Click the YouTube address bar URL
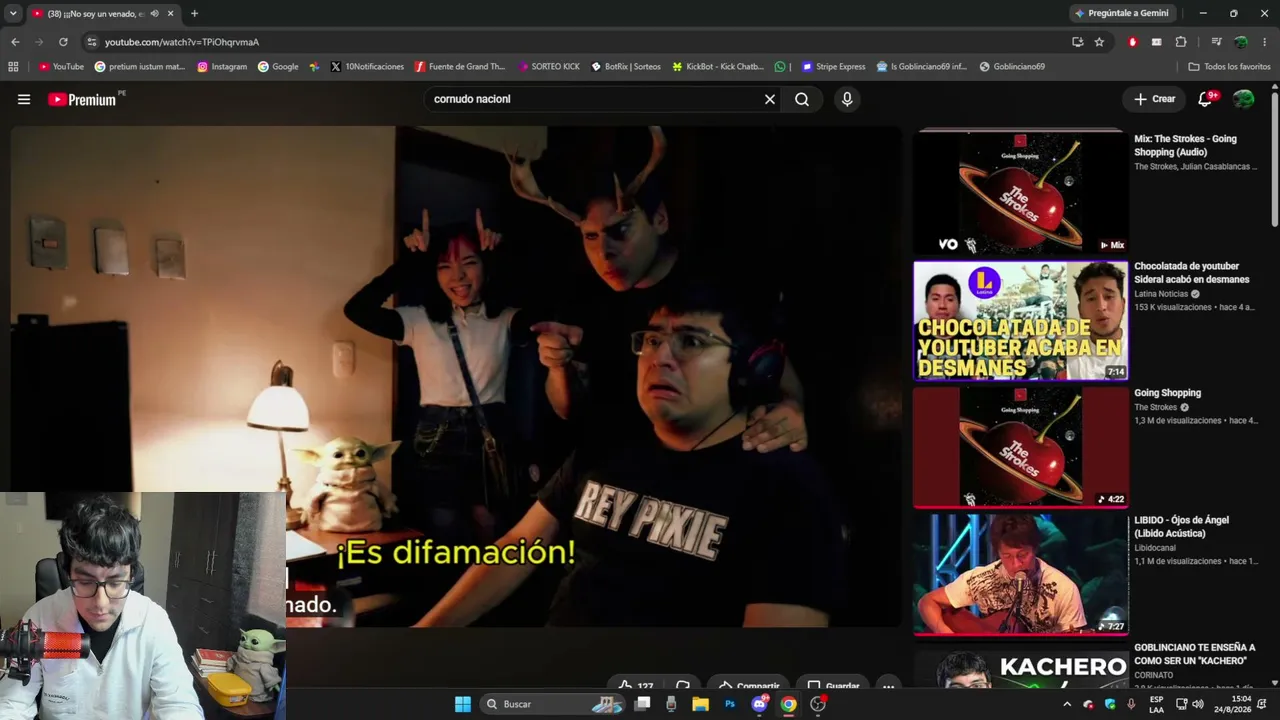The image size is (1280, 720). (181, 42)
